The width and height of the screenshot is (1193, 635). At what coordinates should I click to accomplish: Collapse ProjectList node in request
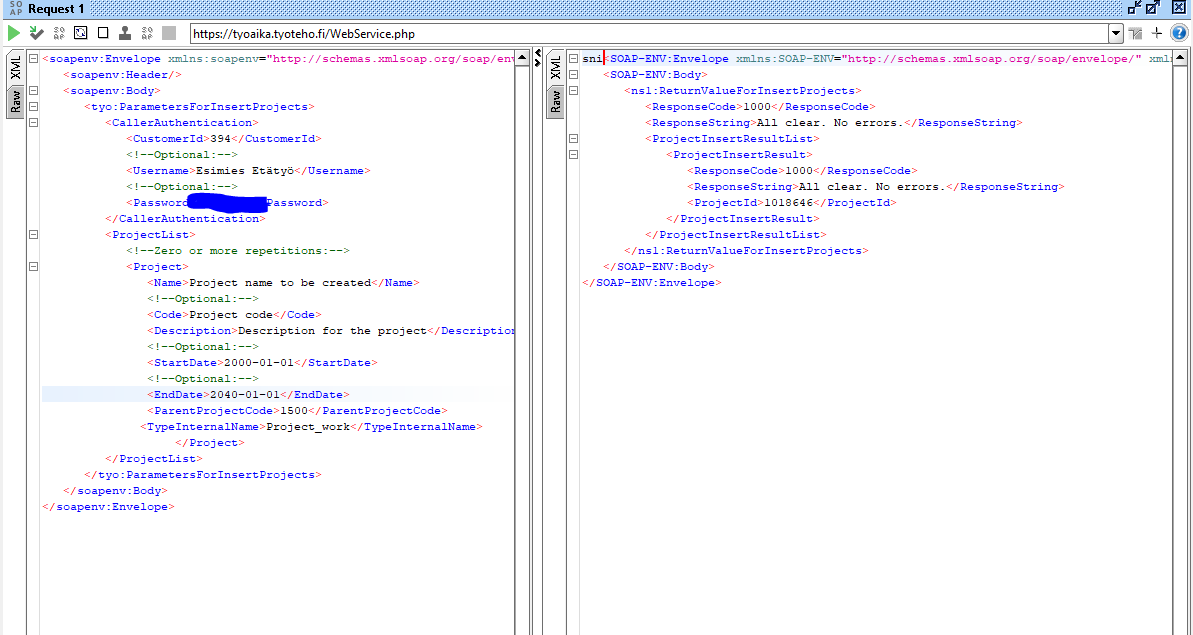click(33, 235)
